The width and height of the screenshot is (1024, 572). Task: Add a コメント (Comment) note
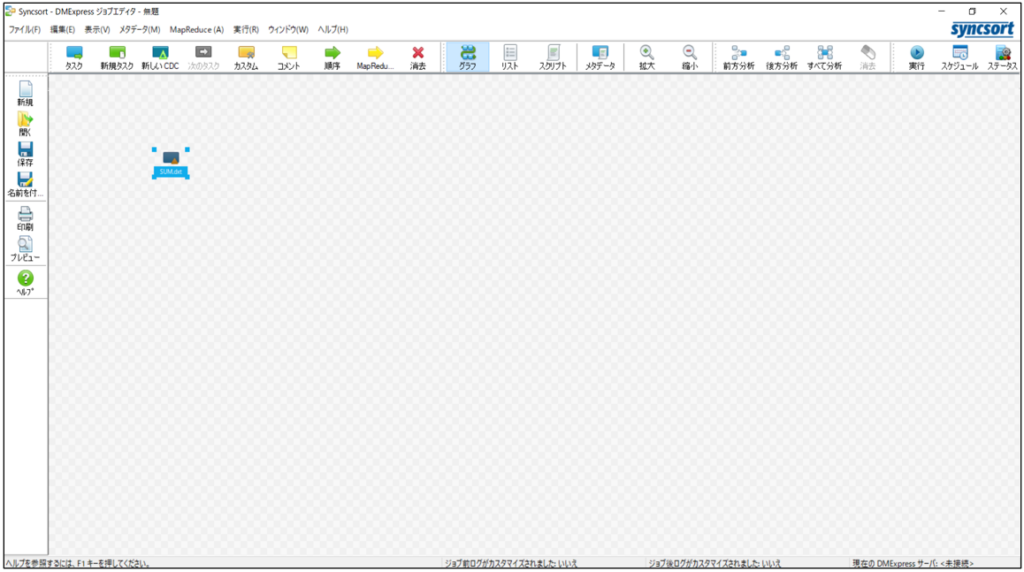tap(288, 57)
